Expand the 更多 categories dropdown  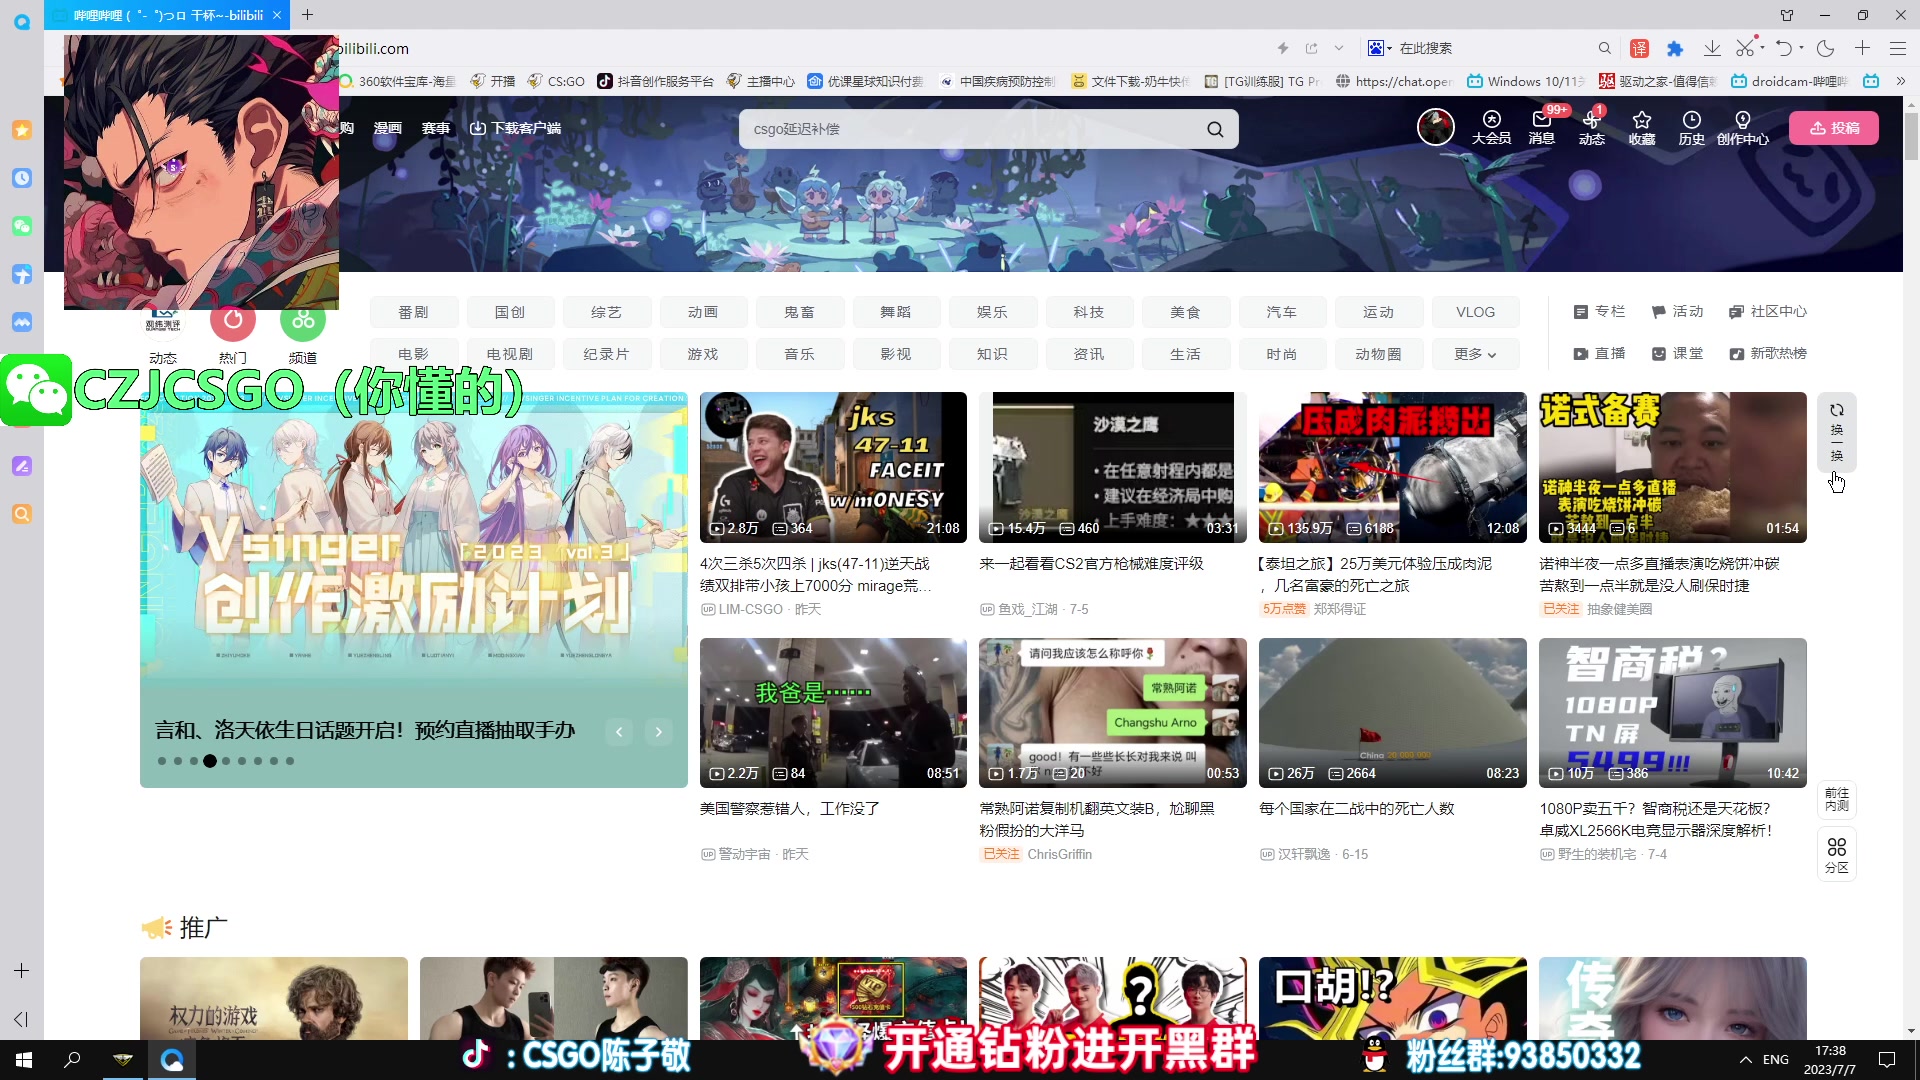coord(1475,354)
